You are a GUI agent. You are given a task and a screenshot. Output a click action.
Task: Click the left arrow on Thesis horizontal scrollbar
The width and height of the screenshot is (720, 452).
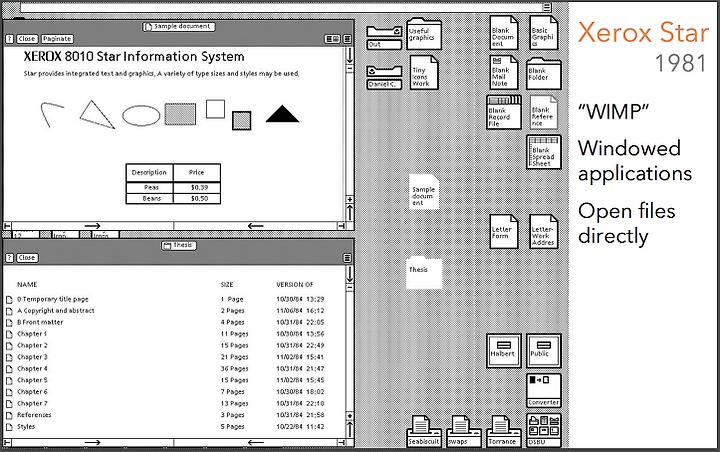pyautogui.click(x=256, y=442)
